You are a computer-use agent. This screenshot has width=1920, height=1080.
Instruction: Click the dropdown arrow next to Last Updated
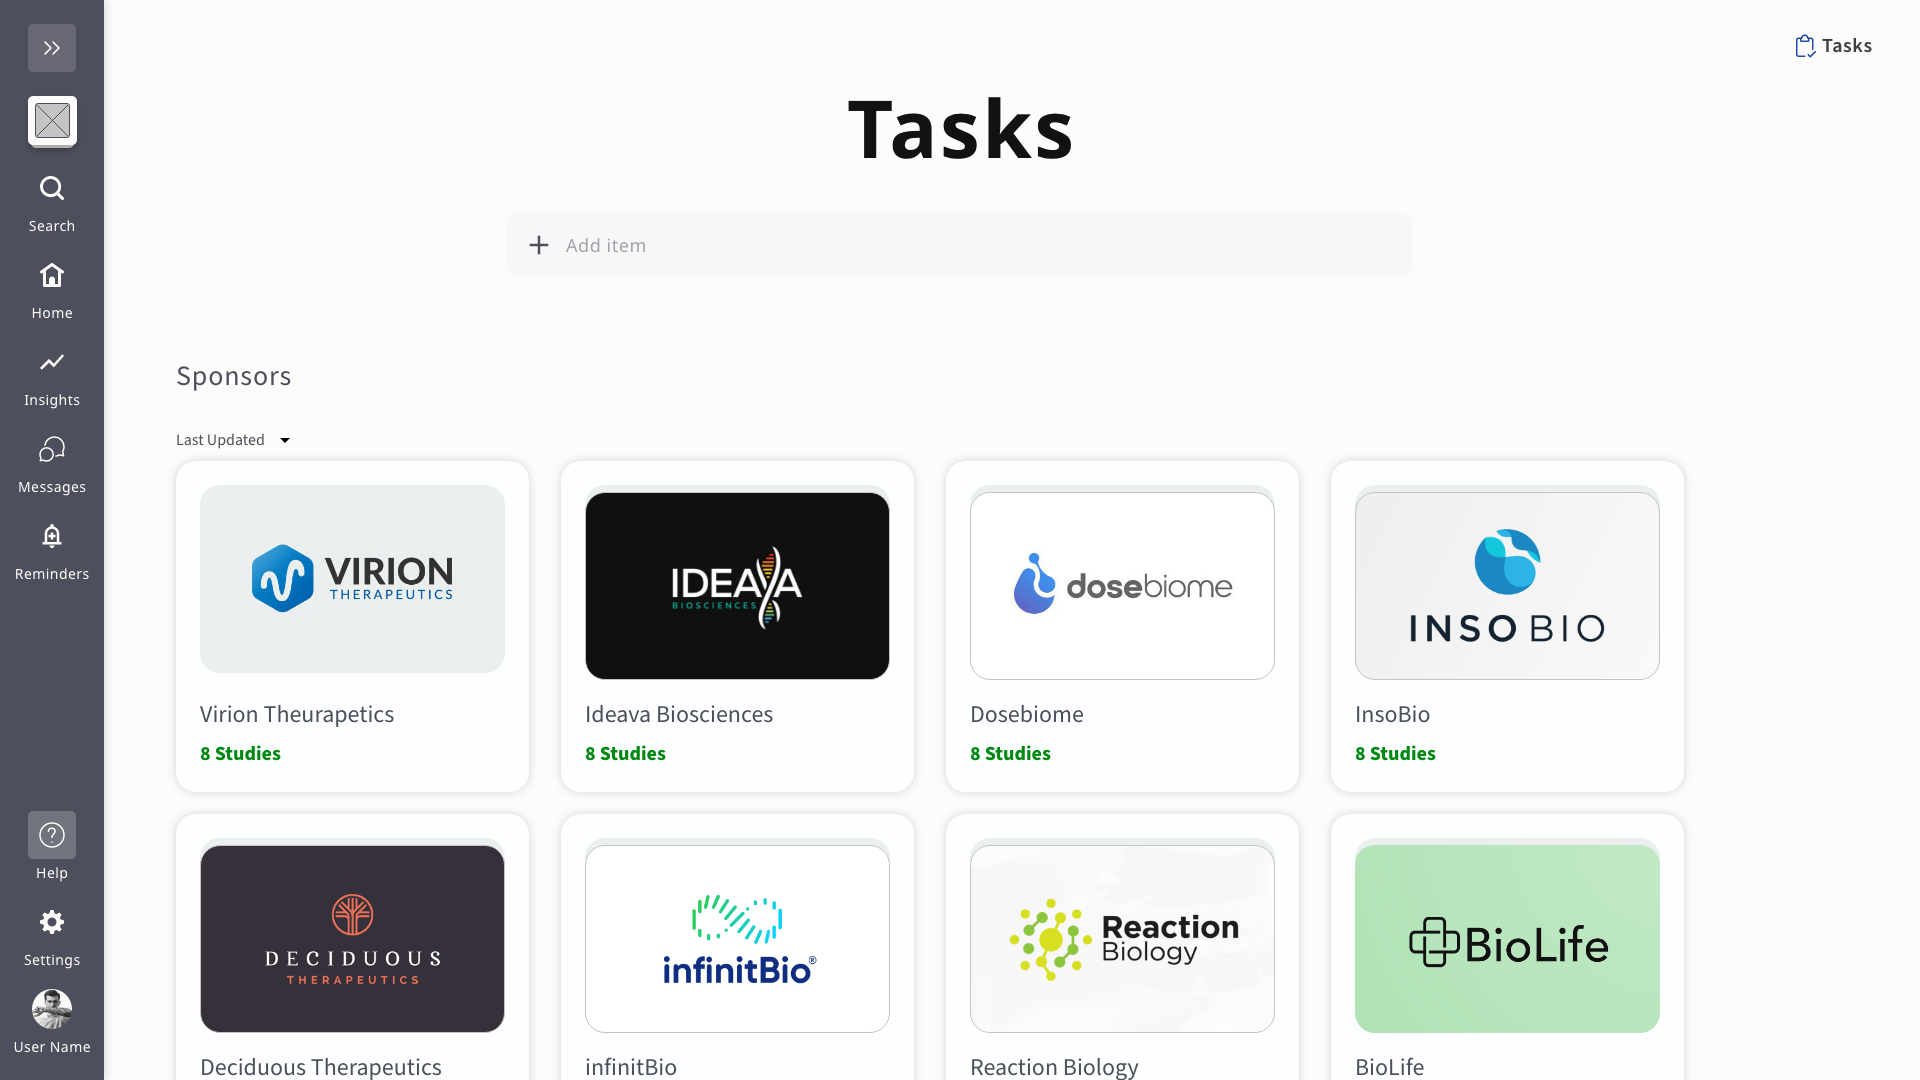point(285,440)
